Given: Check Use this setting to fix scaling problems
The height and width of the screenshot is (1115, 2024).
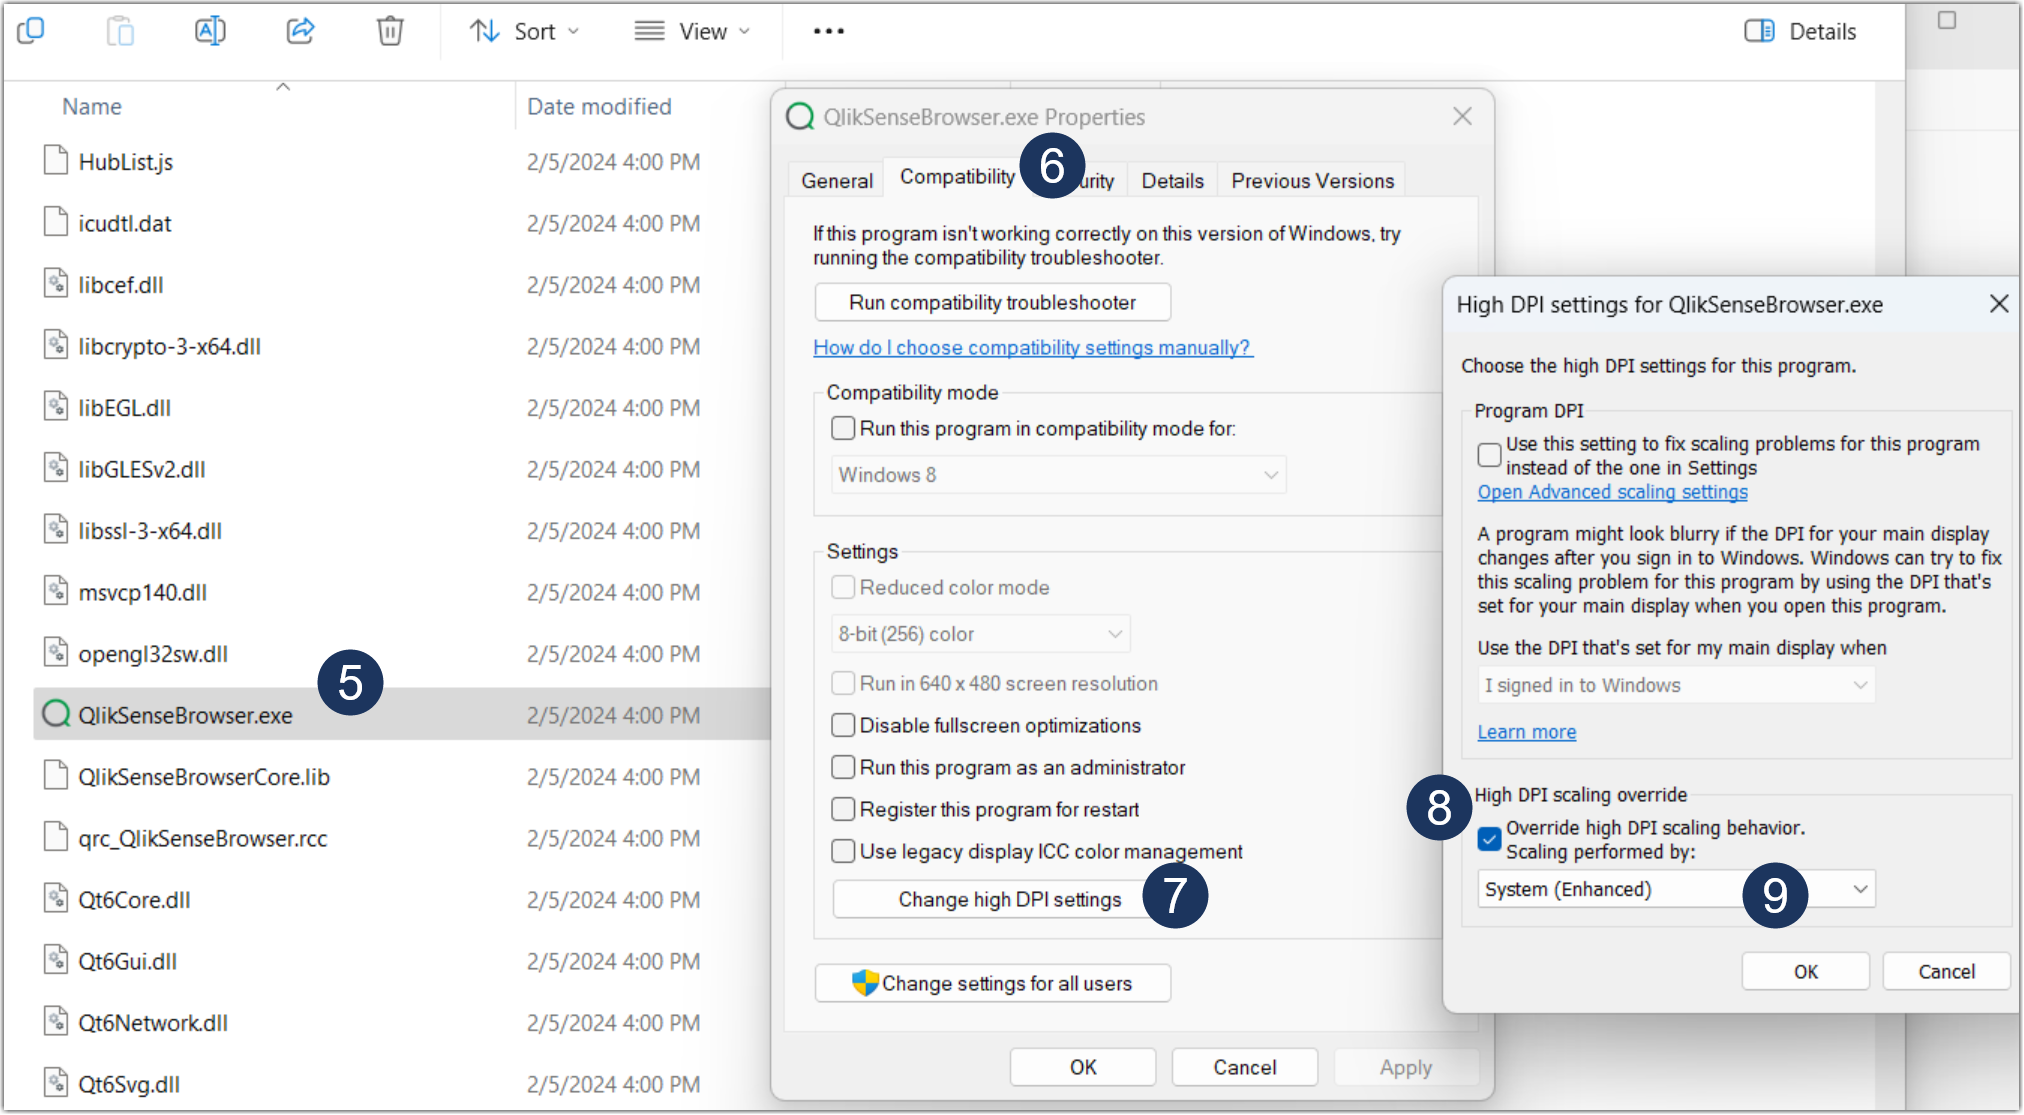Looking at the screenshot, I should 1489,455.
